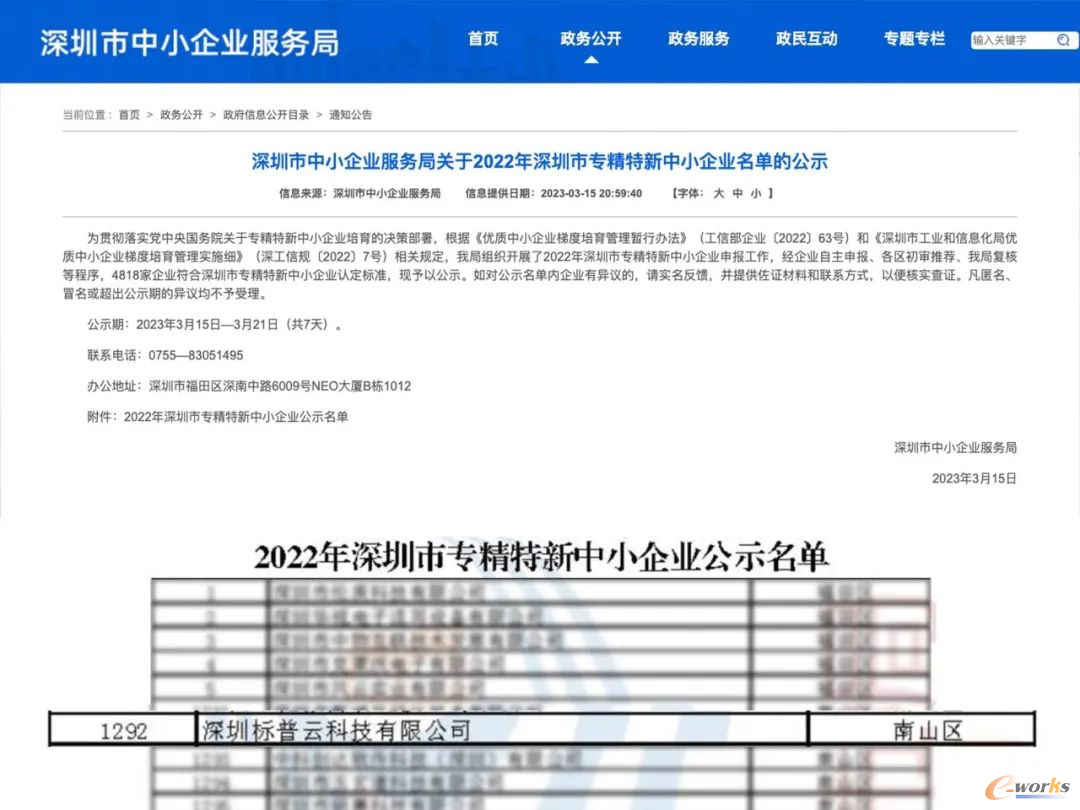The image size is (1080, 810).
Task: Click the 信息来源：深圳市中小企业服务局 text
Action: [360, 194]
